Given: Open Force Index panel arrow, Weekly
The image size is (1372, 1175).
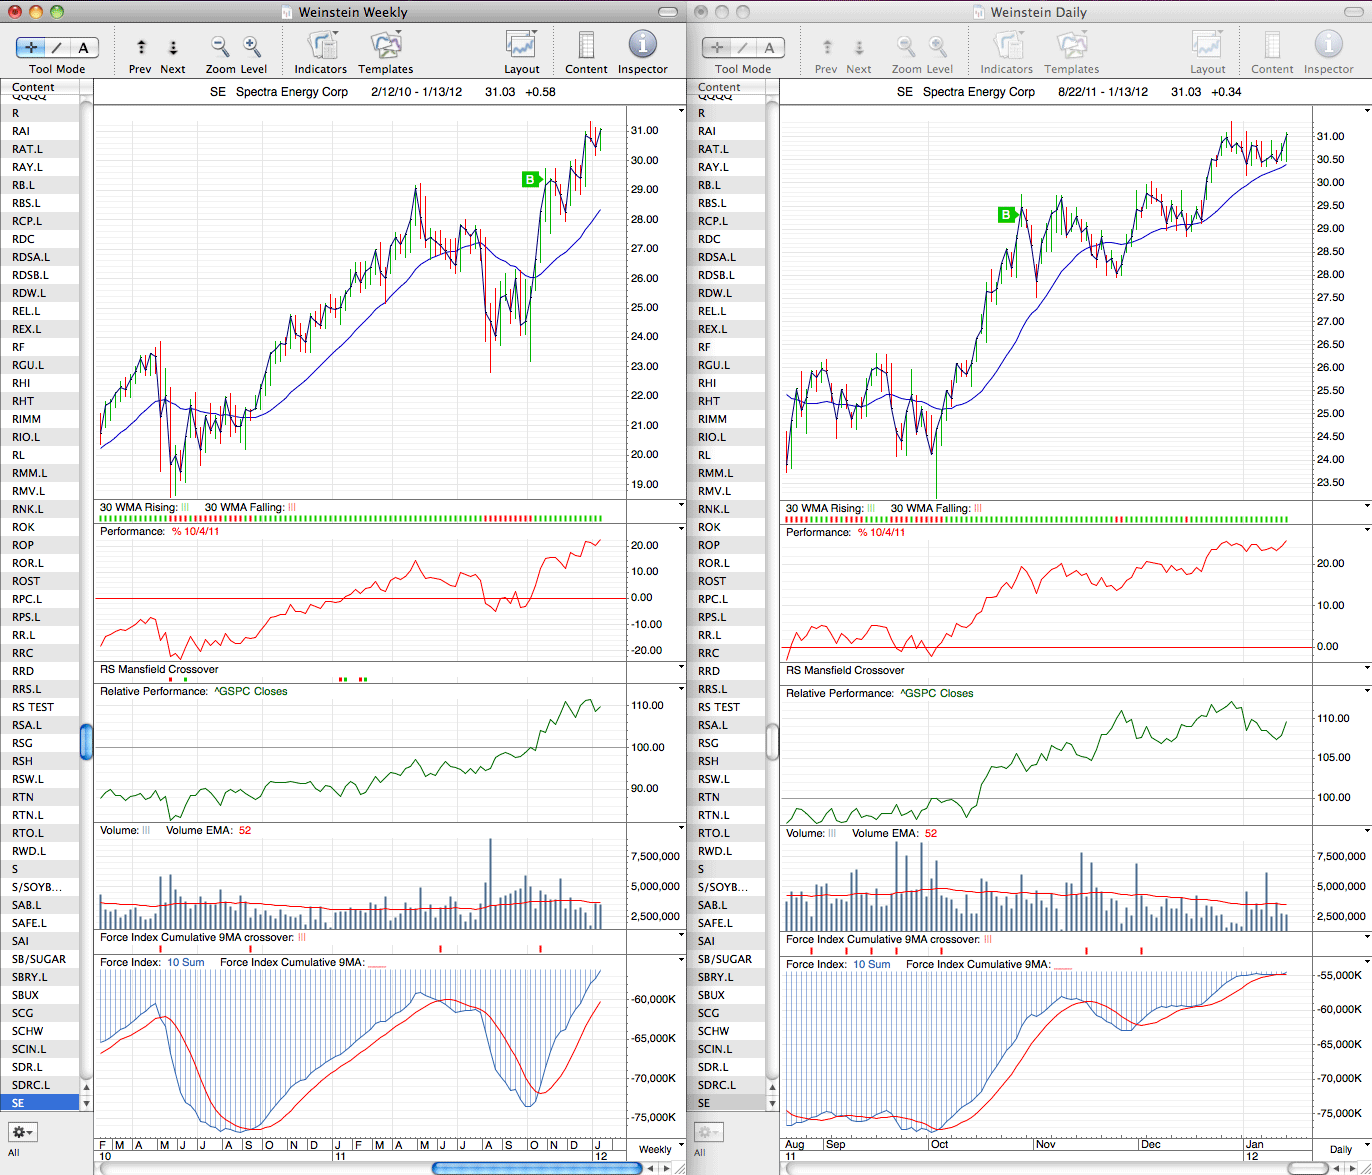Looking at the screenshot, I should (682, 961).
